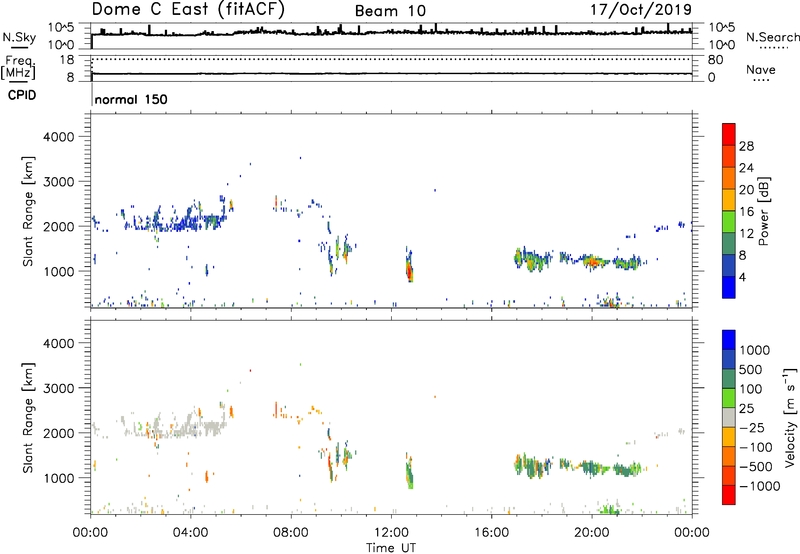Image resolution: width=800 pixels, height=554 pixels.
Task: Click the "Slant Range [km]" label of power panel
Action: point(28,211)
